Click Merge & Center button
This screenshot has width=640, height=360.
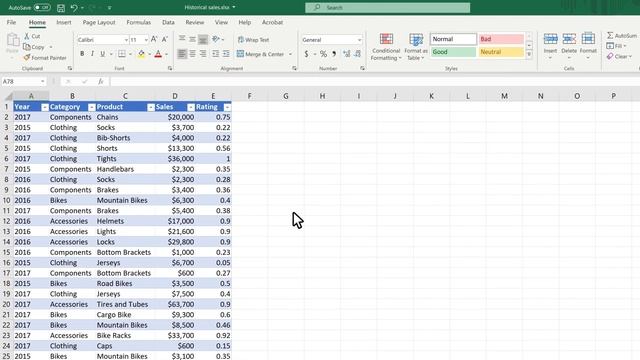260,54
